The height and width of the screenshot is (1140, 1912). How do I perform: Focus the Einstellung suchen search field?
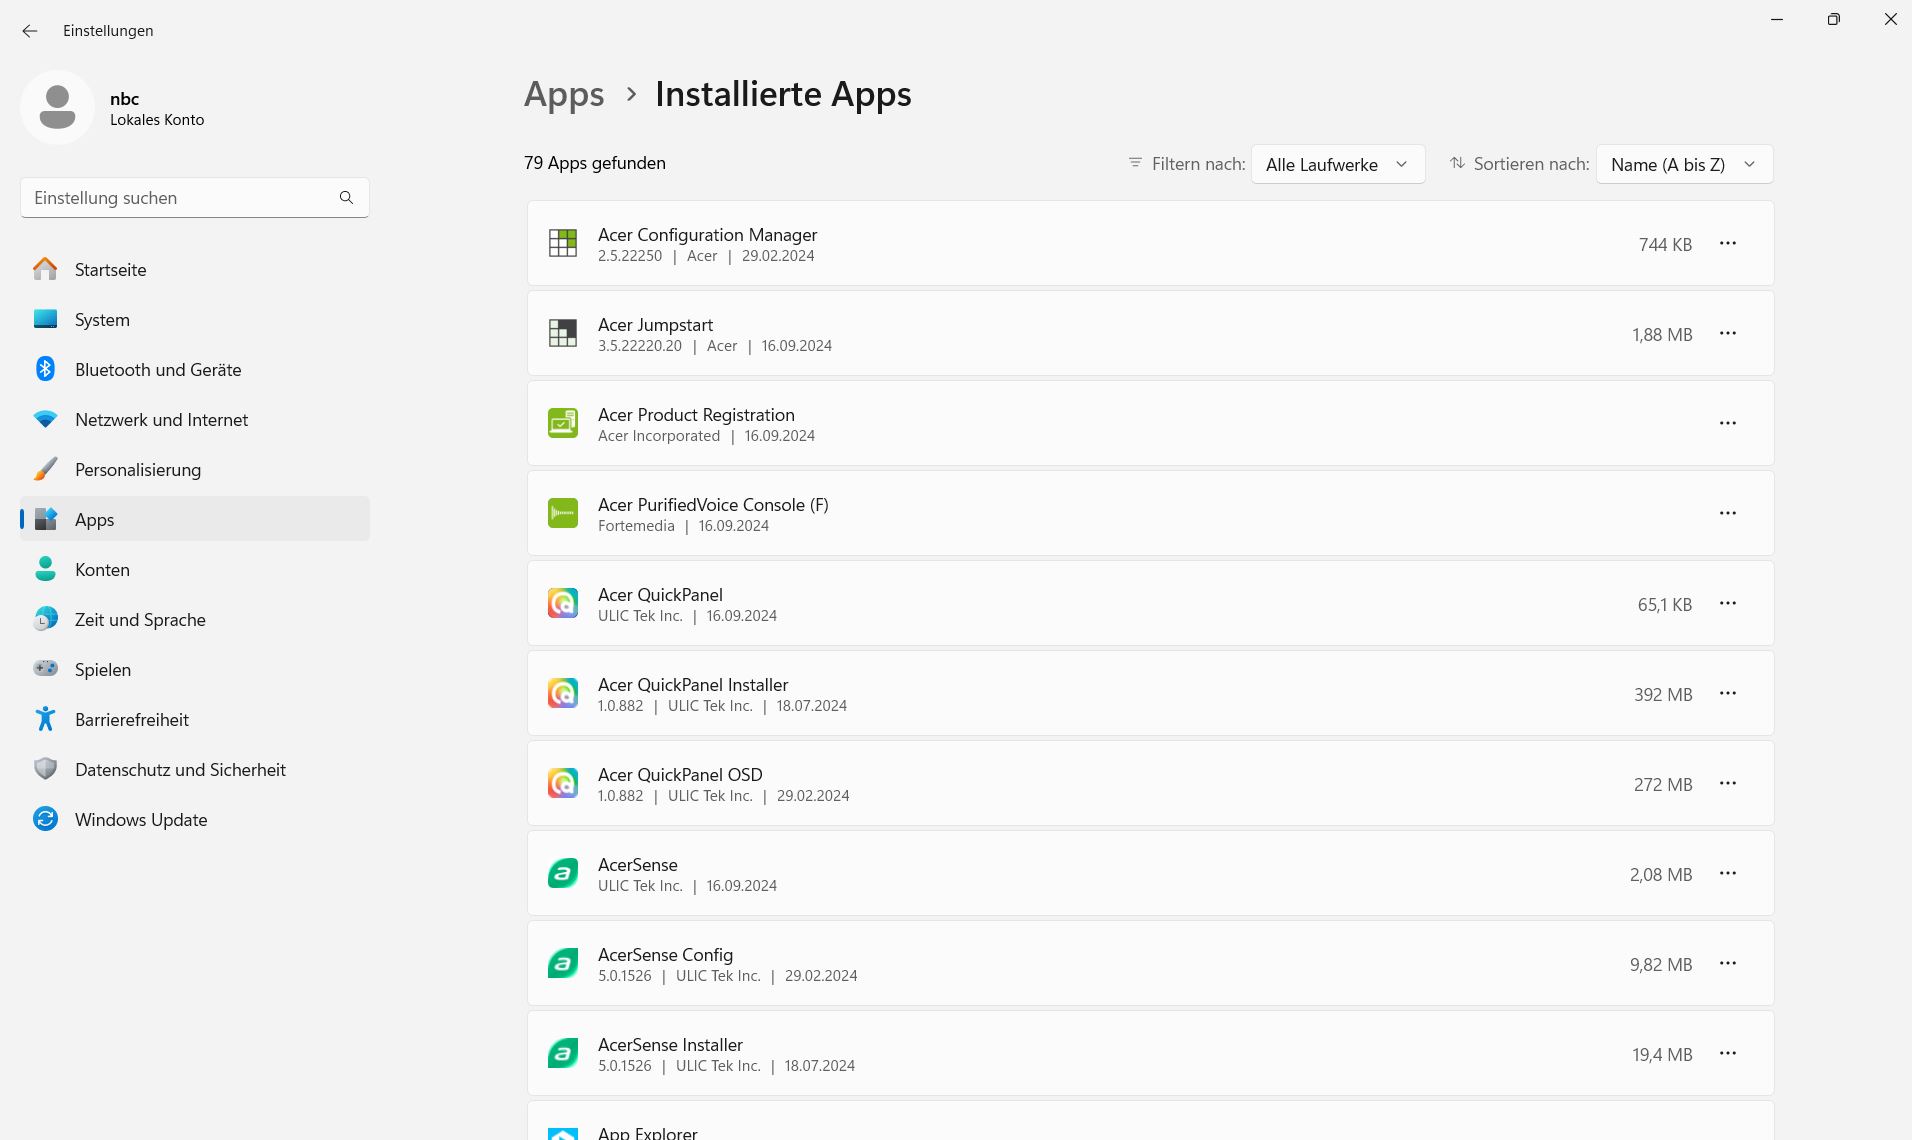[x=180, y=198]
